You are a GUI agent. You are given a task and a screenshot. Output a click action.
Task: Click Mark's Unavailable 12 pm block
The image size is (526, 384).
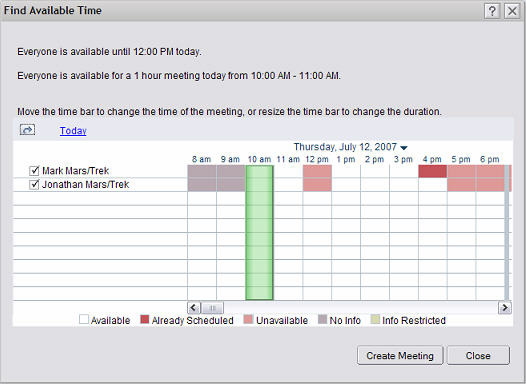pos(317,171)
